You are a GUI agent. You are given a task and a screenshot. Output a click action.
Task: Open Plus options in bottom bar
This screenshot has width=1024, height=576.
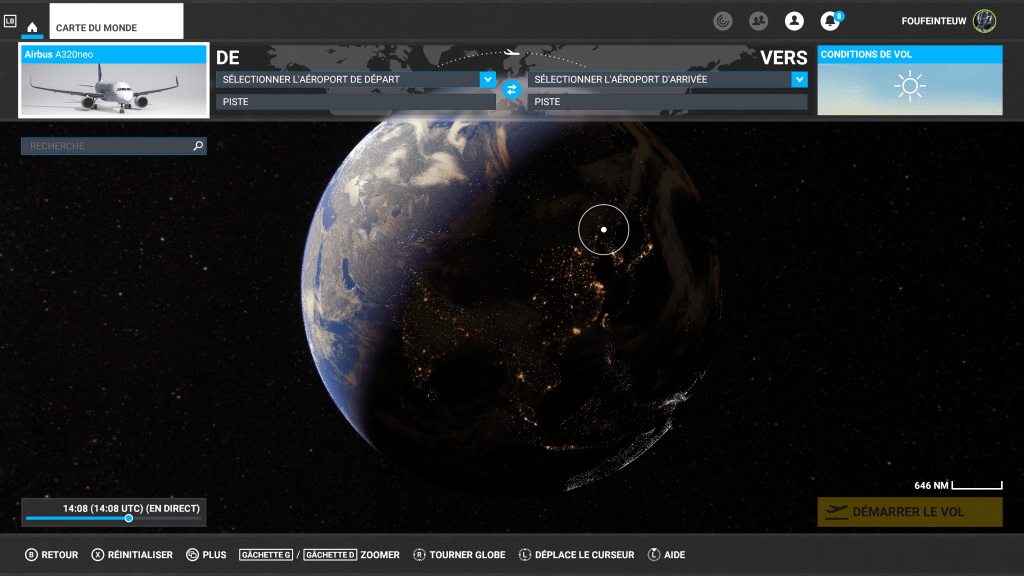click(206, 554)
